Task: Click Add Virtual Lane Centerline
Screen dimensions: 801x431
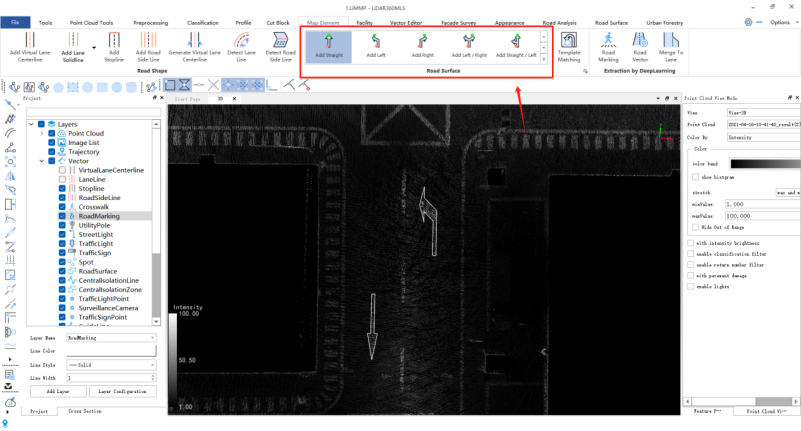Action: [x=30, y=47]
